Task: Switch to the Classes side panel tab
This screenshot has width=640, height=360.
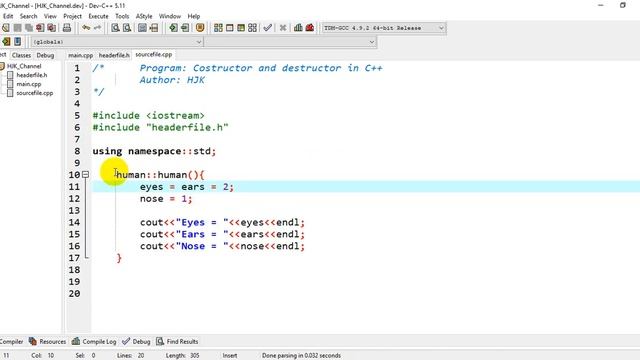Action: 21,55
